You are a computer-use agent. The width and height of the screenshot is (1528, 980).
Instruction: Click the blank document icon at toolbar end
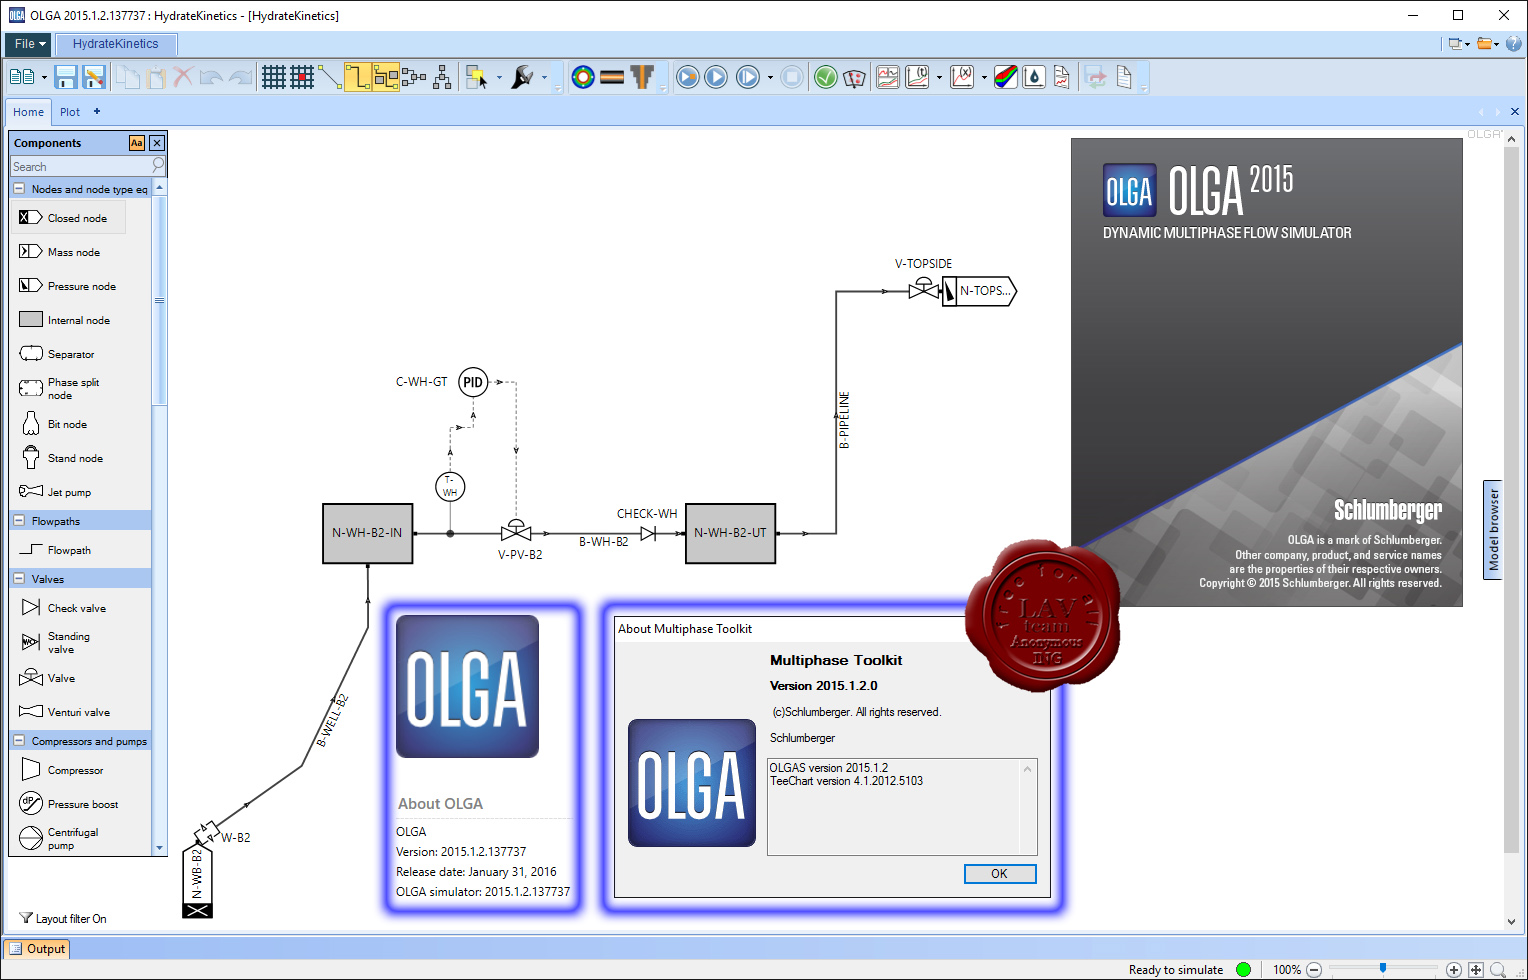[x=1124, y=77]
